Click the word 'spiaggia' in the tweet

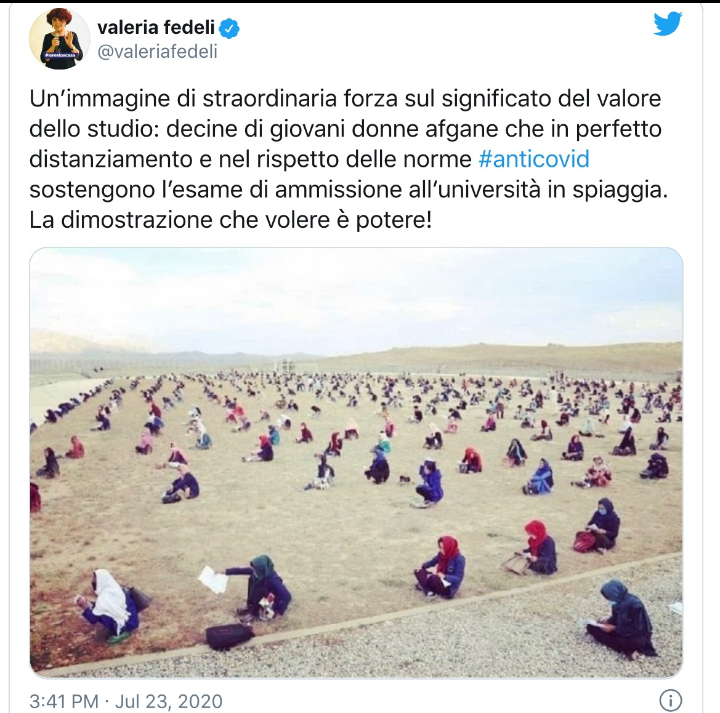click(620, 190)
